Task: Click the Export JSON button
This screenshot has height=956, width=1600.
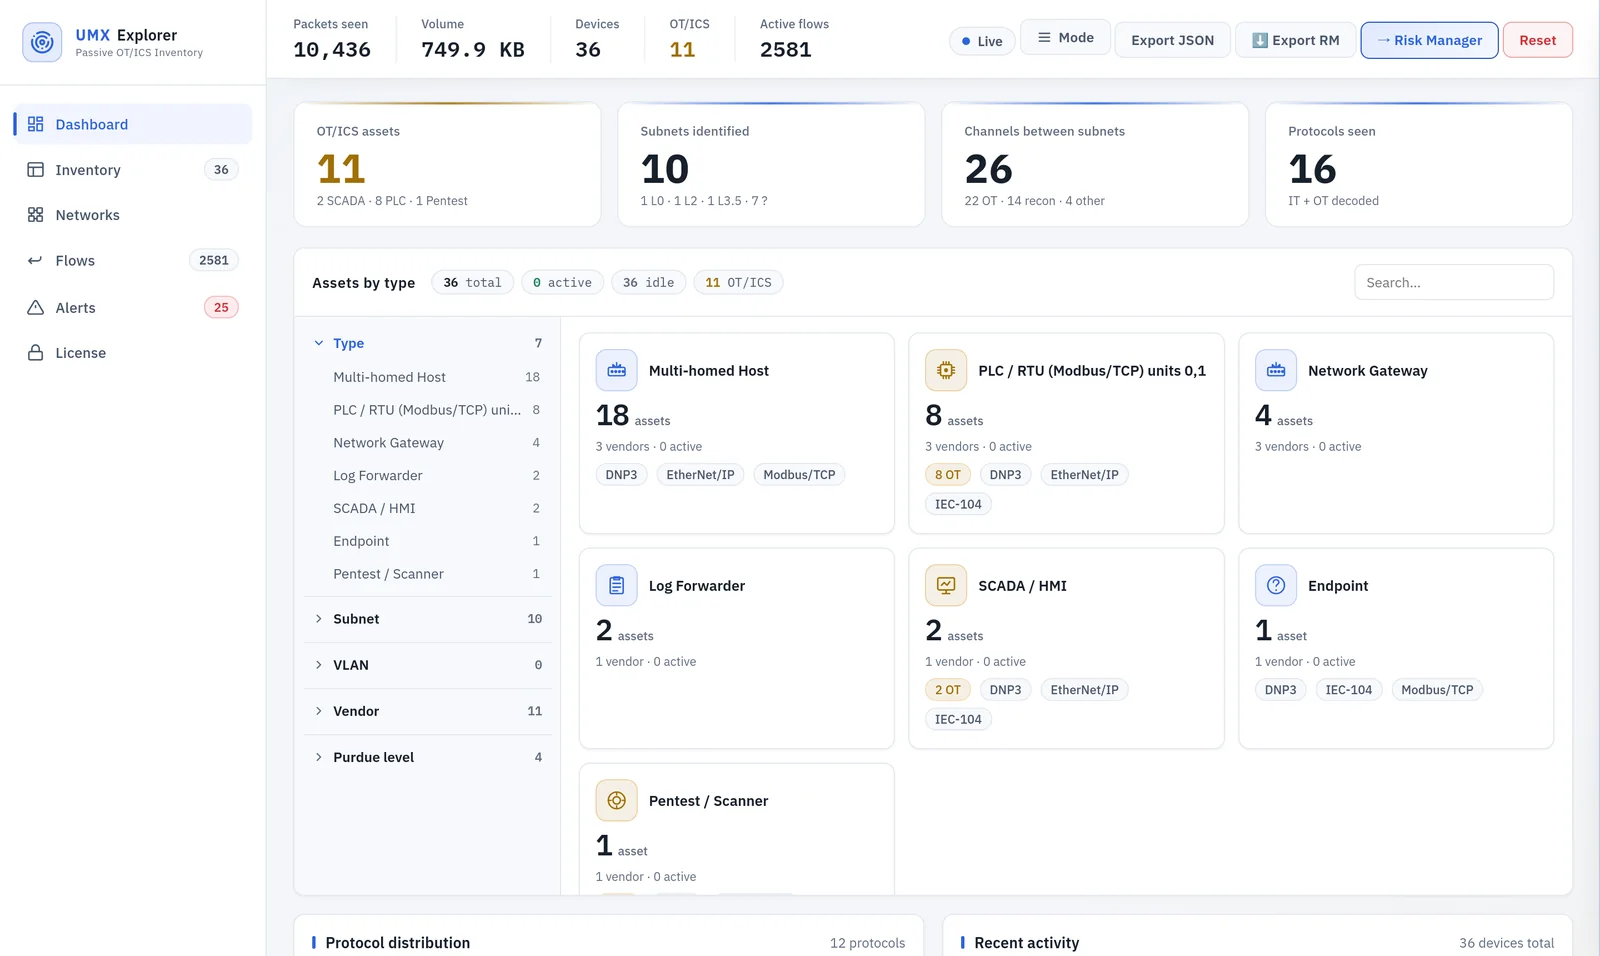Action: click(1172, 40)
